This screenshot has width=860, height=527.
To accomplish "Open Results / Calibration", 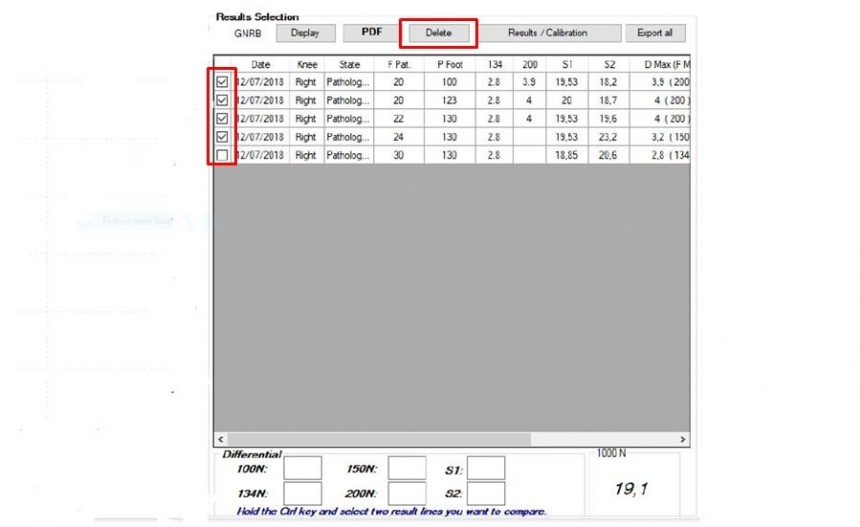I will [x=547, y=33].
